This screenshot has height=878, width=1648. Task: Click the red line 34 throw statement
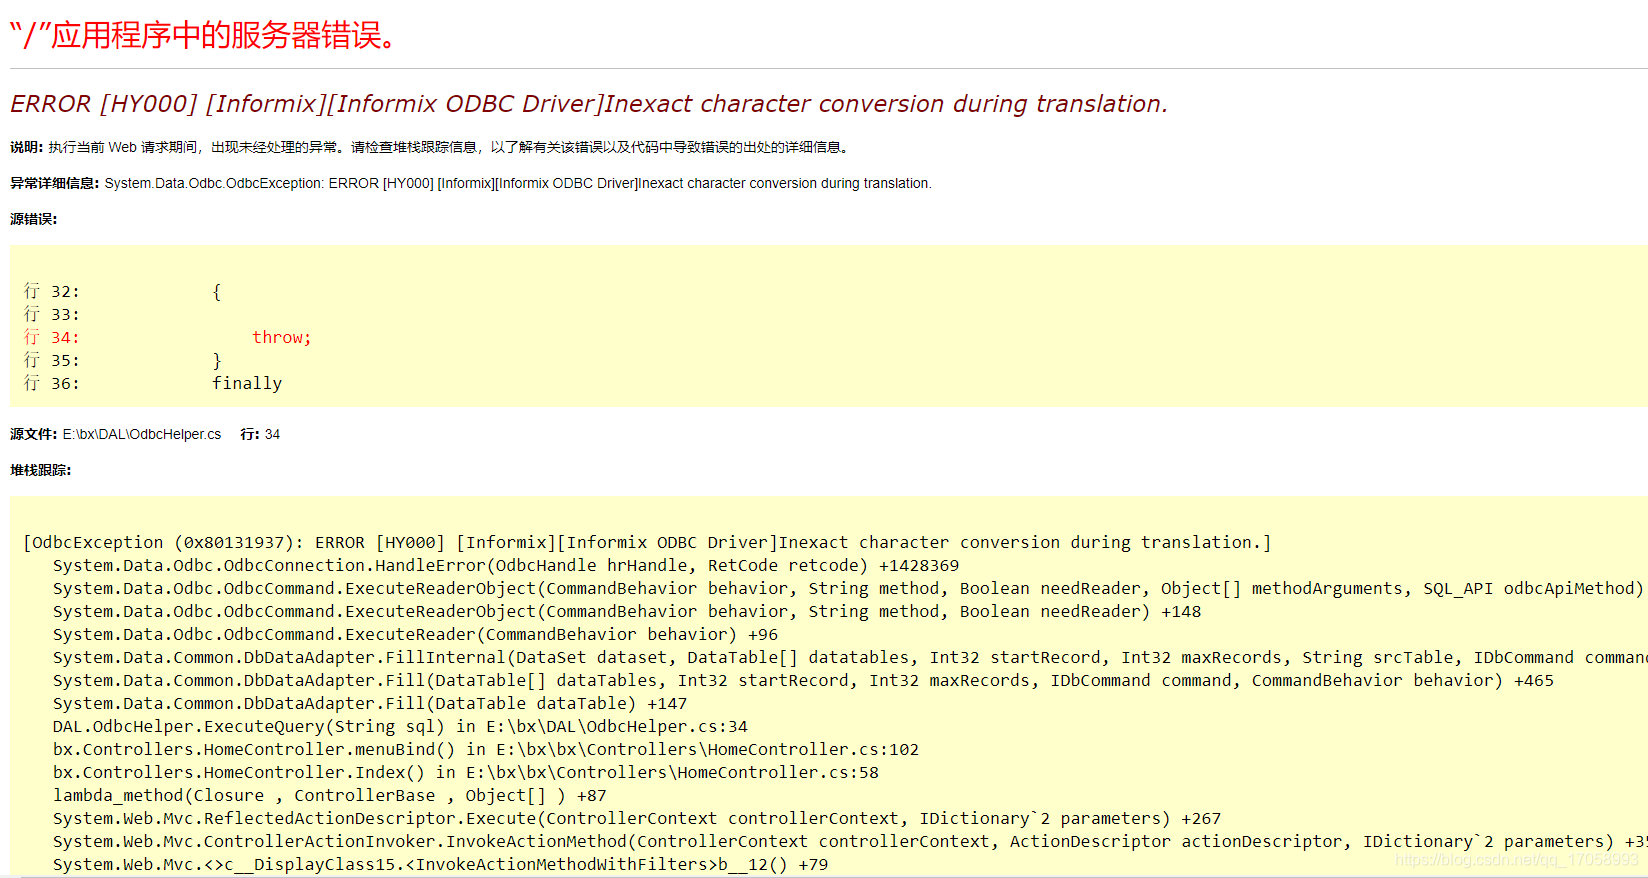coord(167,338)
